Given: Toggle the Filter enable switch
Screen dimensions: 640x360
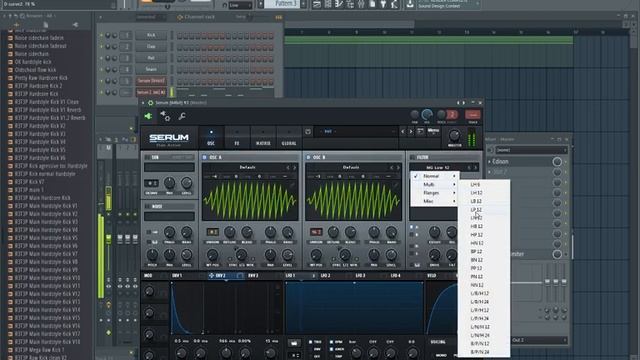Looking at the screenshot, I should click(412, 157).
